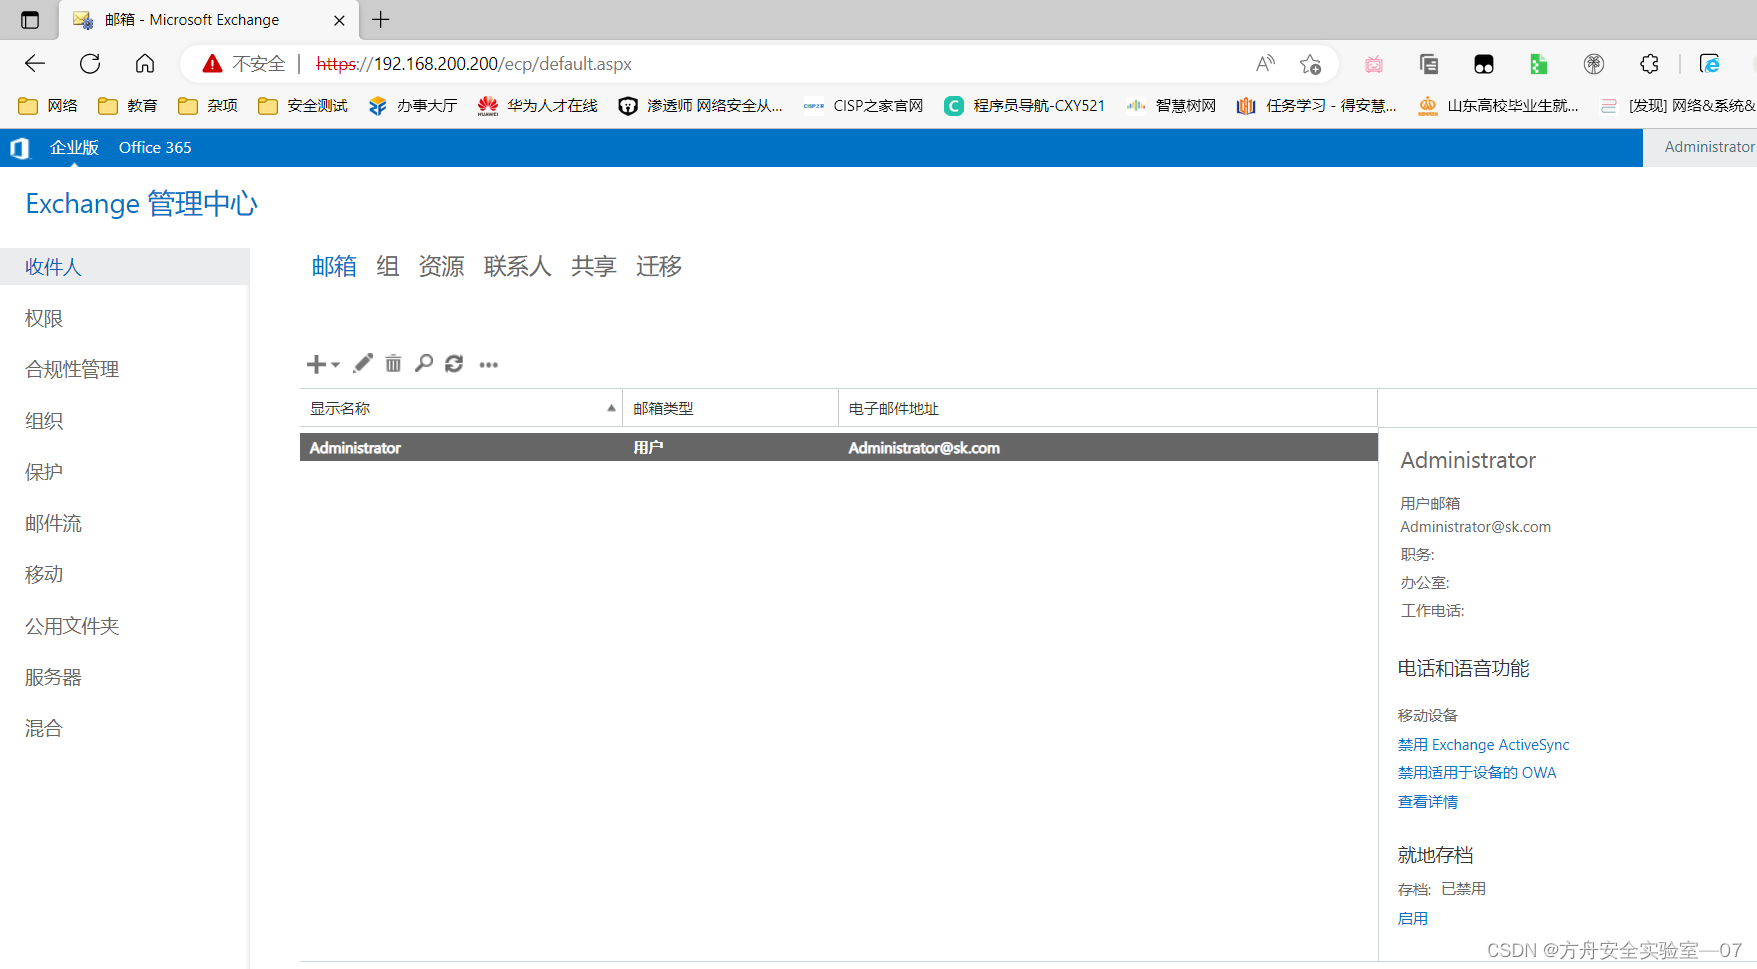Screen dimensions: 1757x969
Task: Click 禁用 Exchange ActiveSync link
Action: pos(1483,745)
